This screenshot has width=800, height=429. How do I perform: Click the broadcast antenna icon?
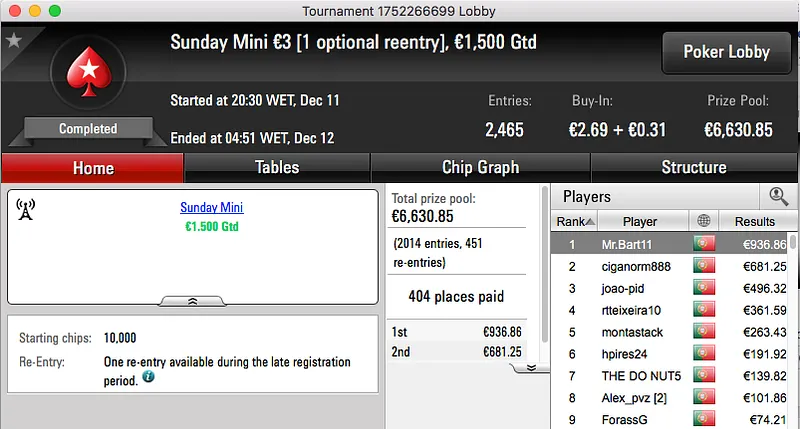26,209
